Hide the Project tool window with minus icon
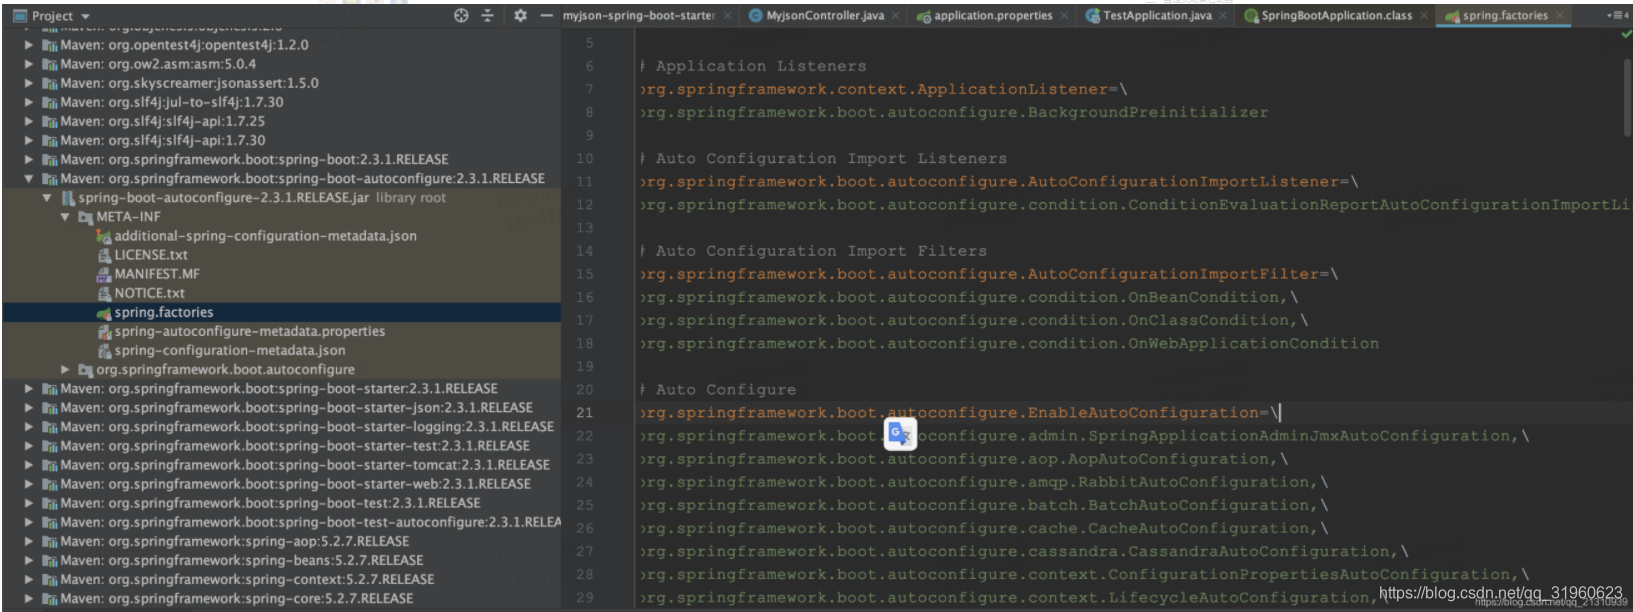This screenshot has height=612, width=1633. click(x=546, y=15)
